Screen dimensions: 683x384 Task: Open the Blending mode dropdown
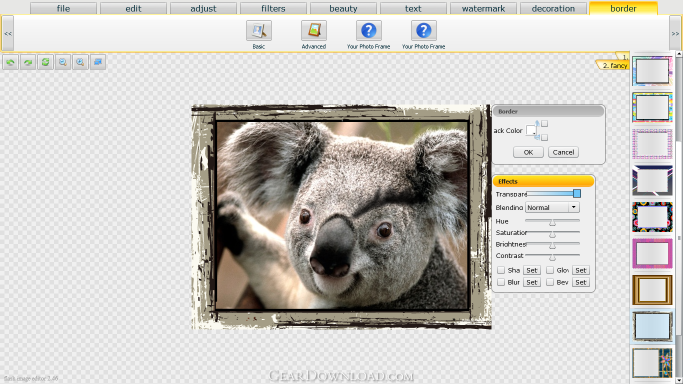coord(552,208)
